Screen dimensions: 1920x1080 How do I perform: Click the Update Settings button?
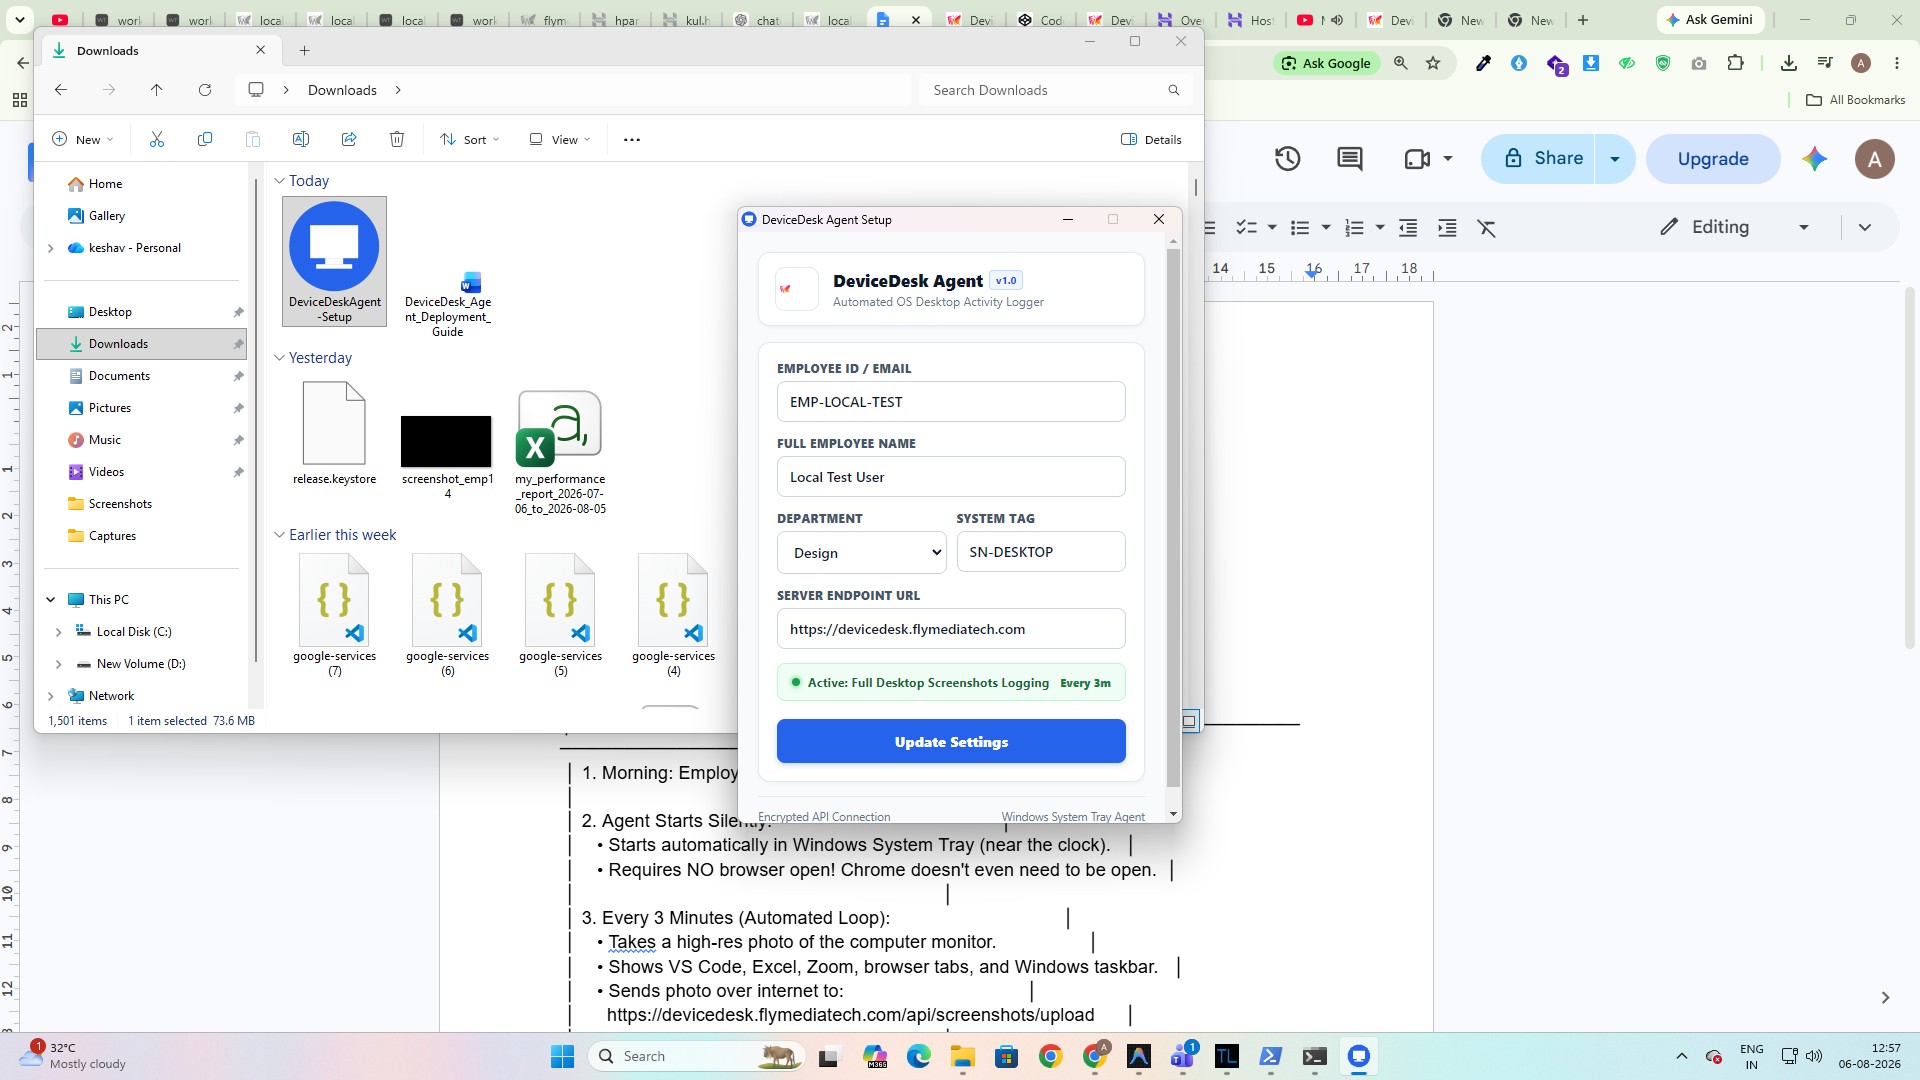[951, 741]
